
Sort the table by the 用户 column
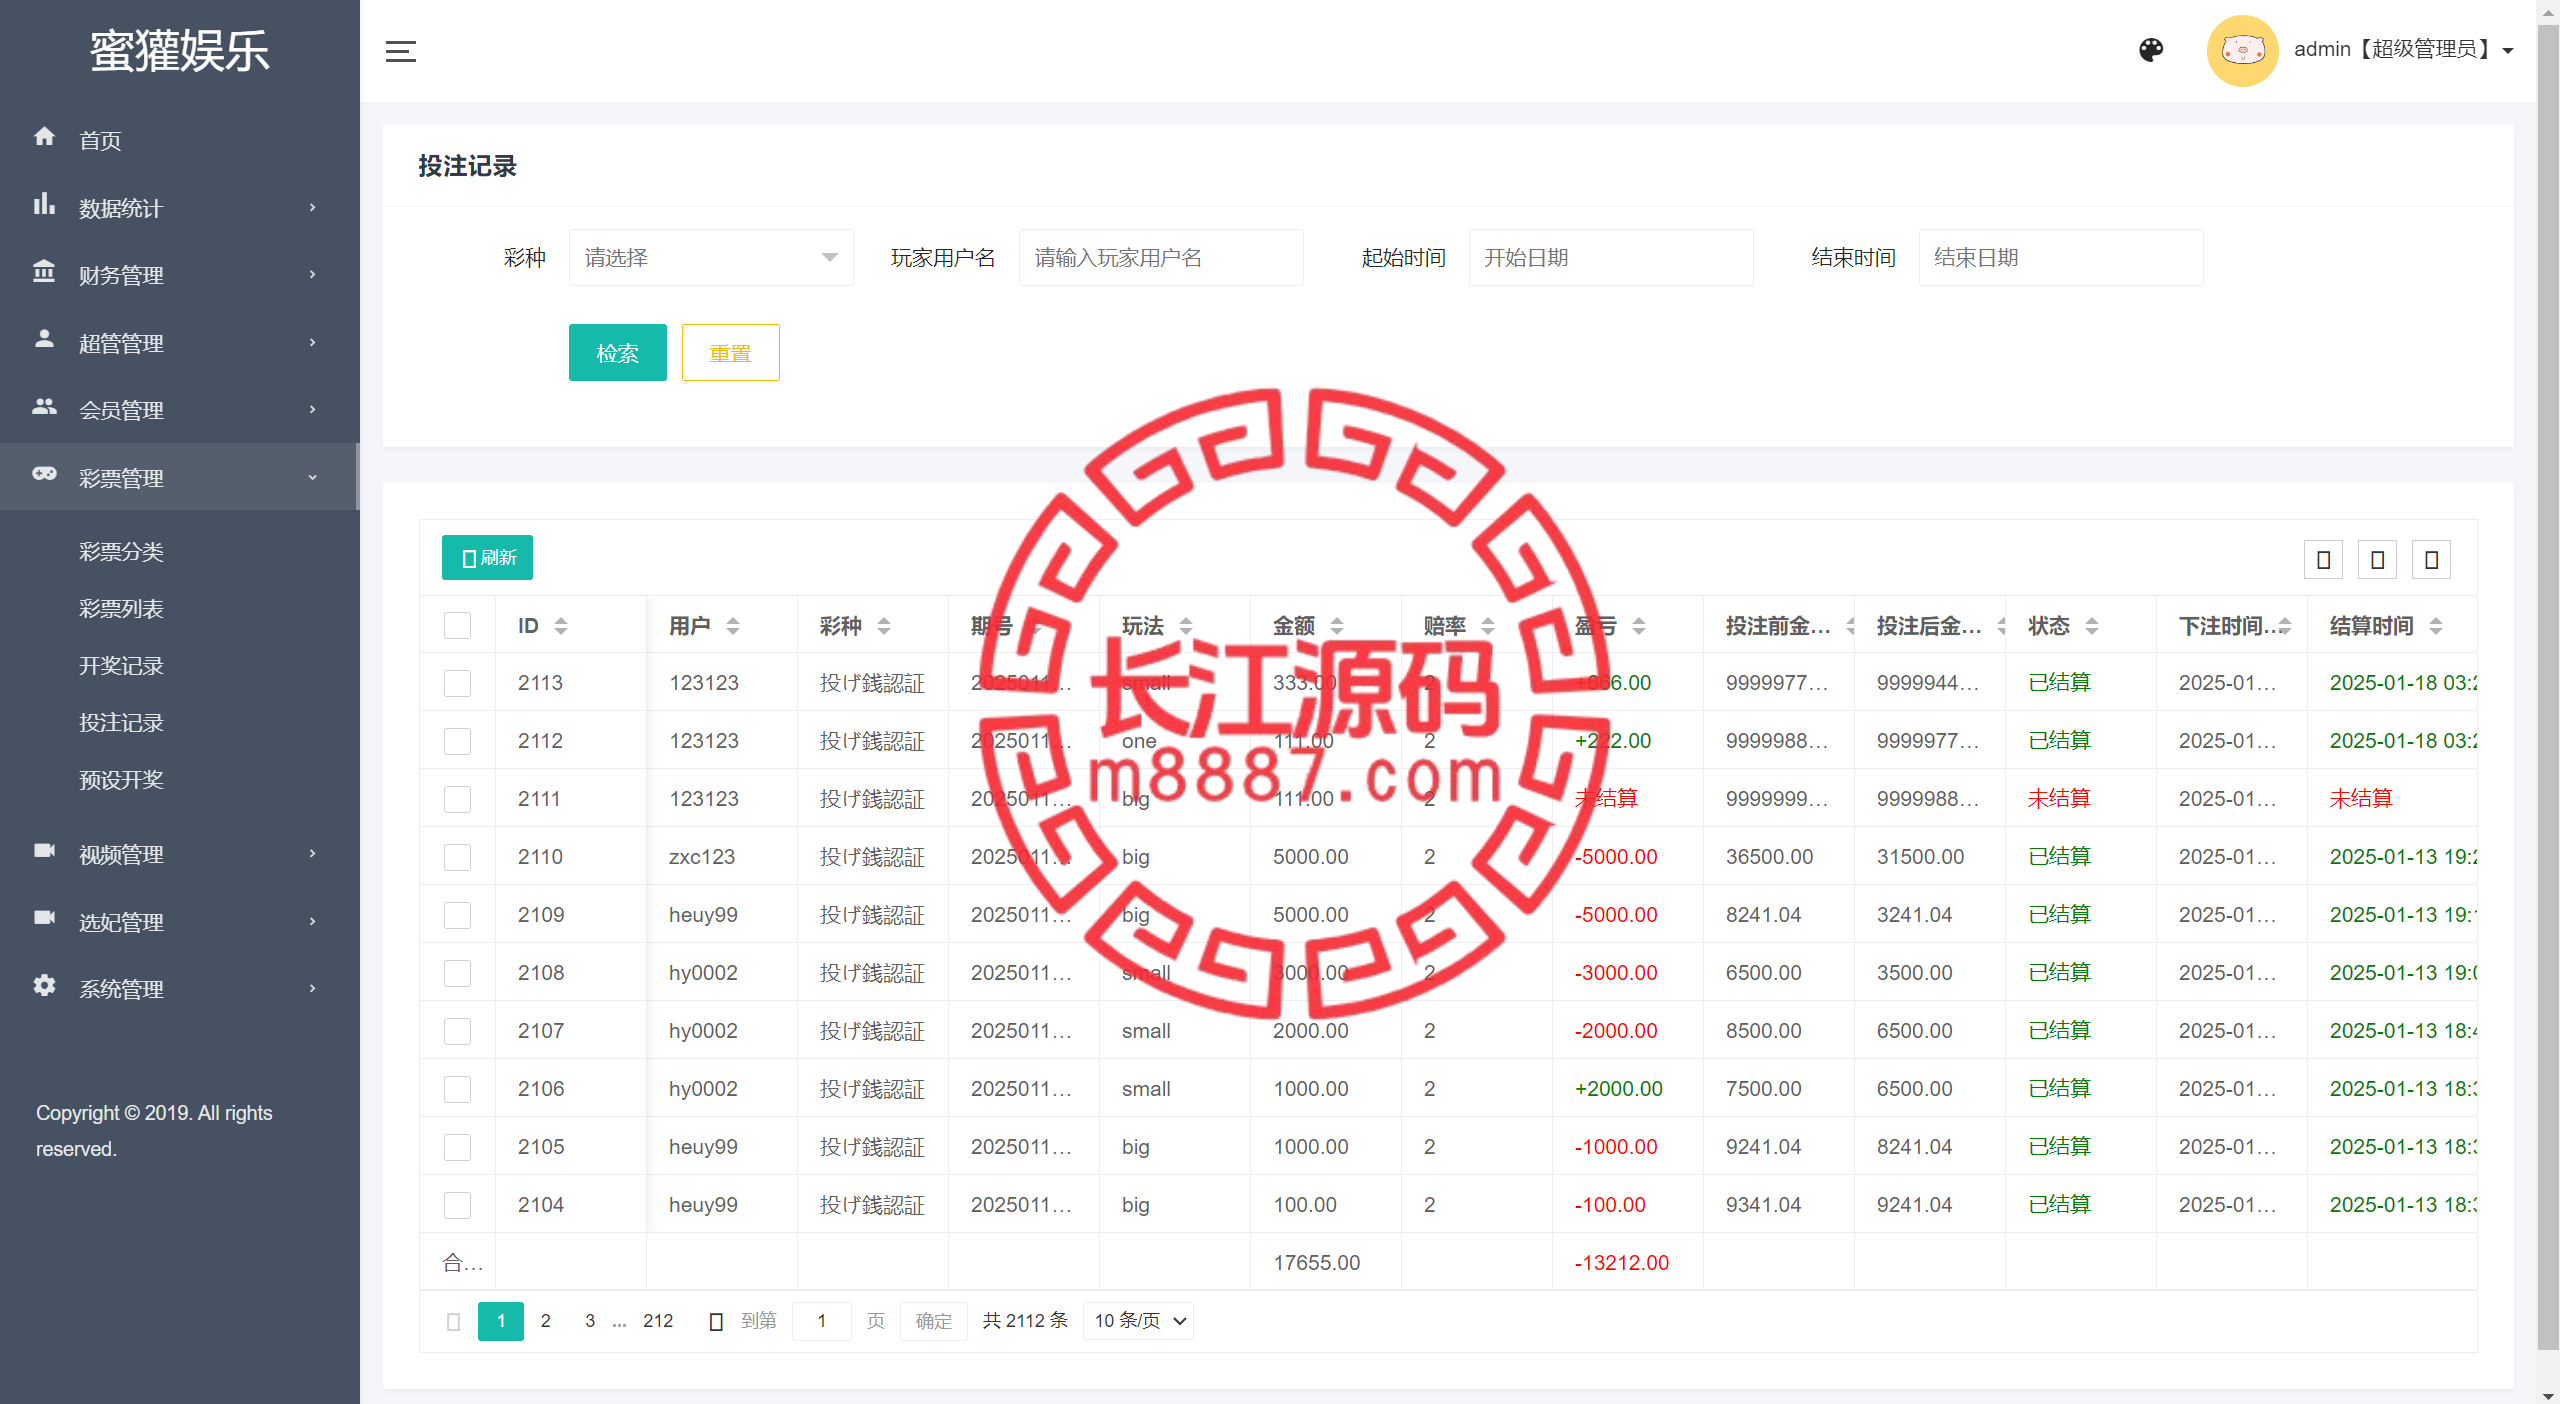tap(733, 626)
